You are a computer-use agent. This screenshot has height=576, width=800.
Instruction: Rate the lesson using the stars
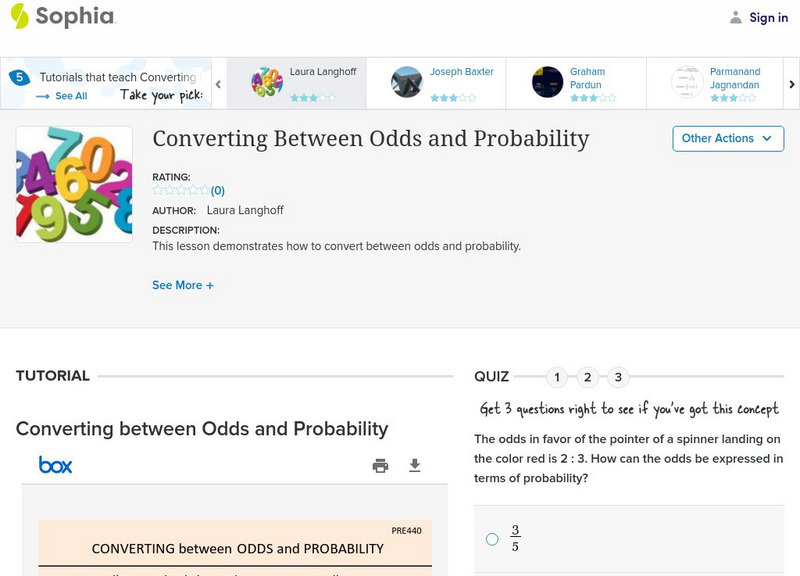[x=181, y=190]
